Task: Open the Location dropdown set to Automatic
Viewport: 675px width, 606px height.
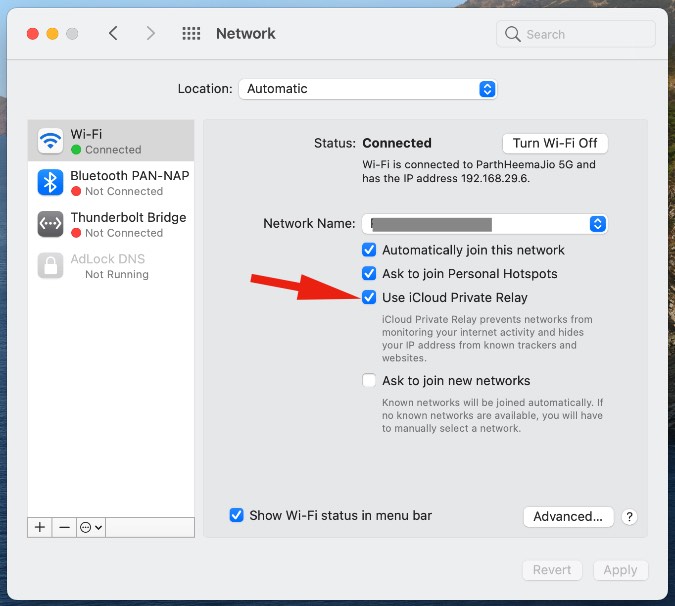Action: point(367,89)
